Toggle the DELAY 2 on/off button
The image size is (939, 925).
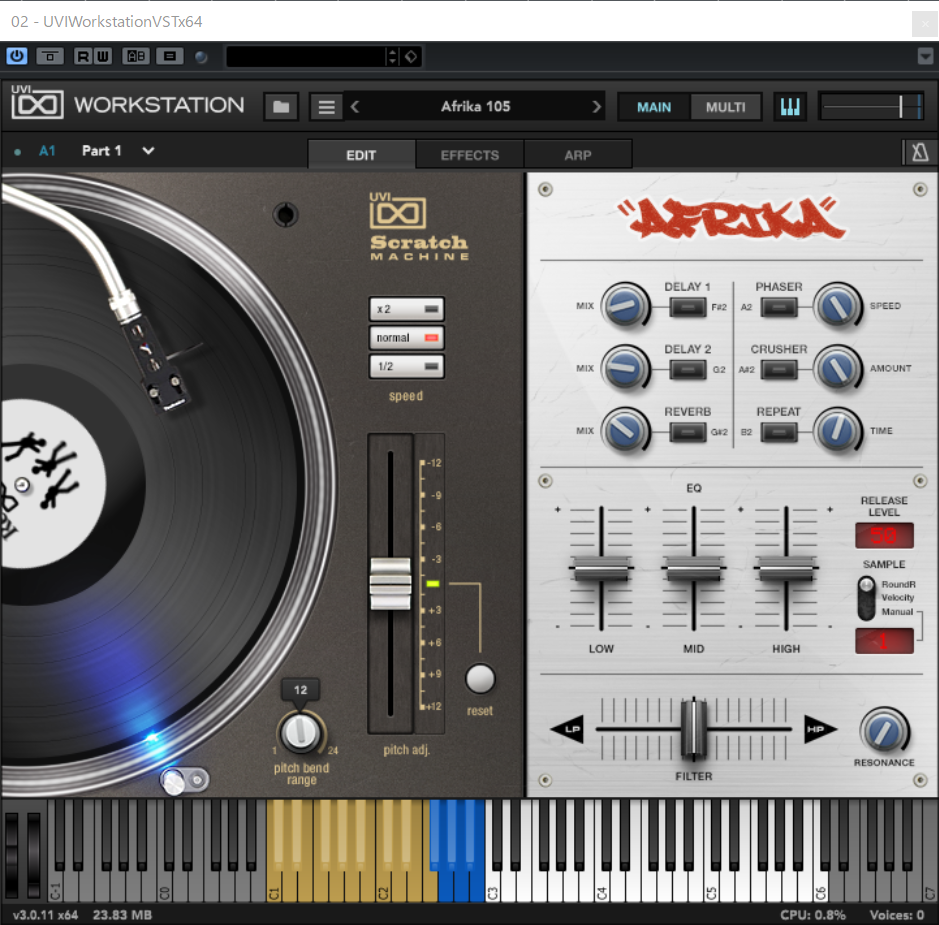click(688, 369)
